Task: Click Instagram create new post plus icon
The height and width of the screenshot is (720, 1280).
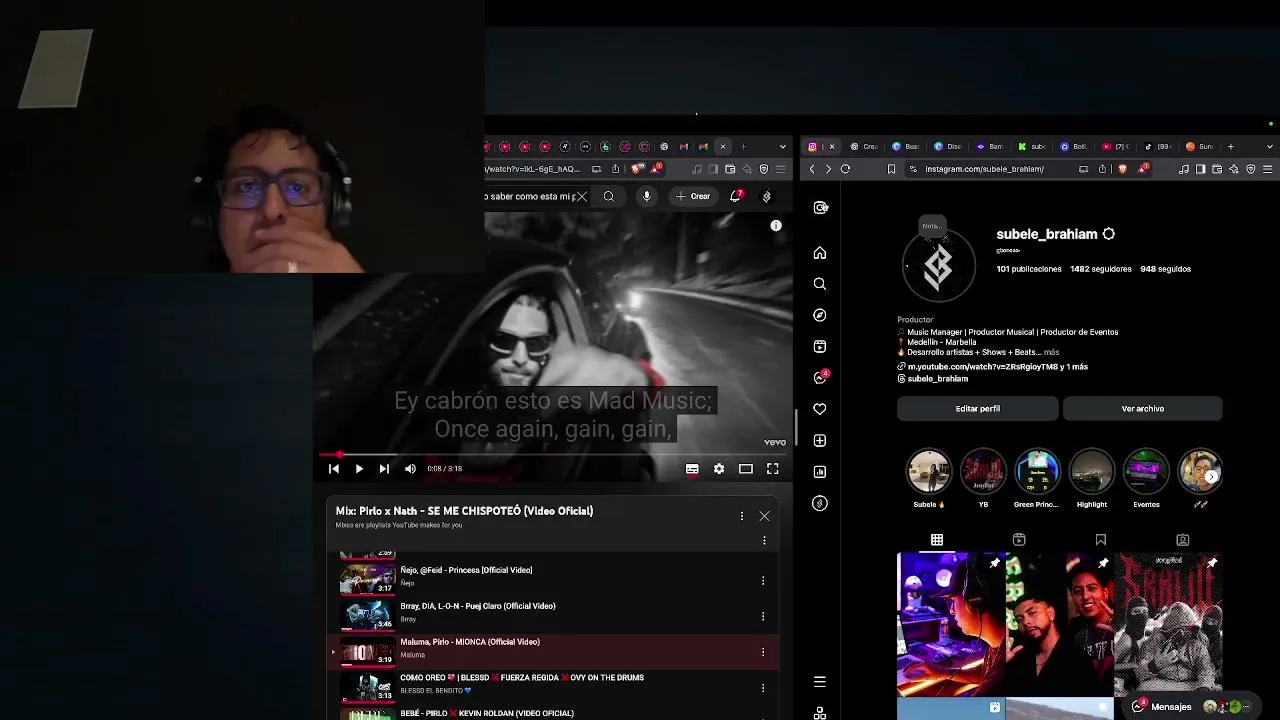Action: click(x=820, y=440)
